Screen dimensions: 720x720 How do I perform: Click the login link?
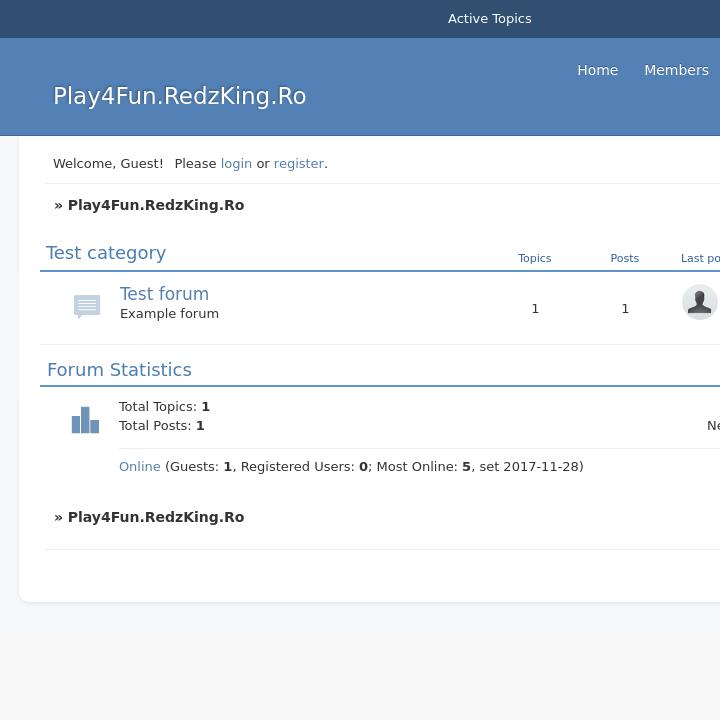click(x=236, y=163)
